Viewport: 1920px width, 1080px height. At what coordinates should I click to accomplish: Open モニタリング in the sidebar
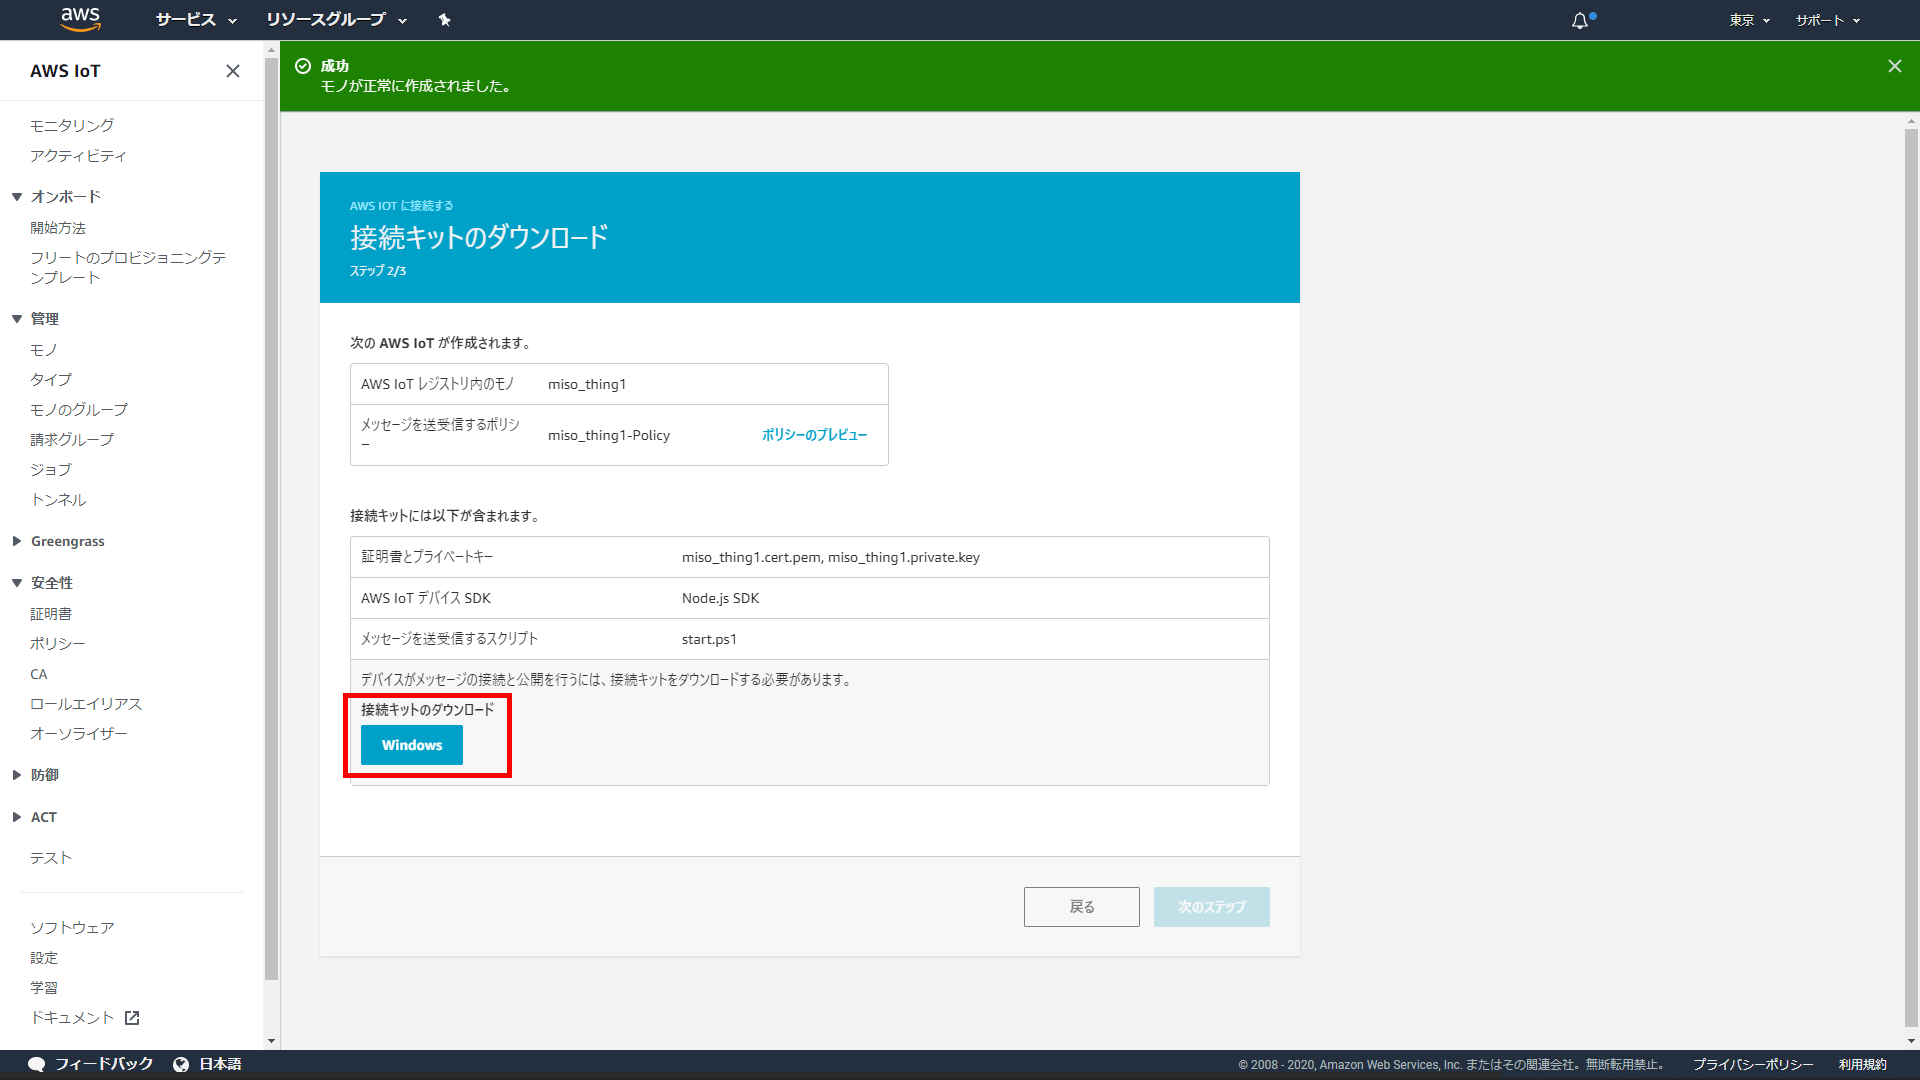point(72,125)
